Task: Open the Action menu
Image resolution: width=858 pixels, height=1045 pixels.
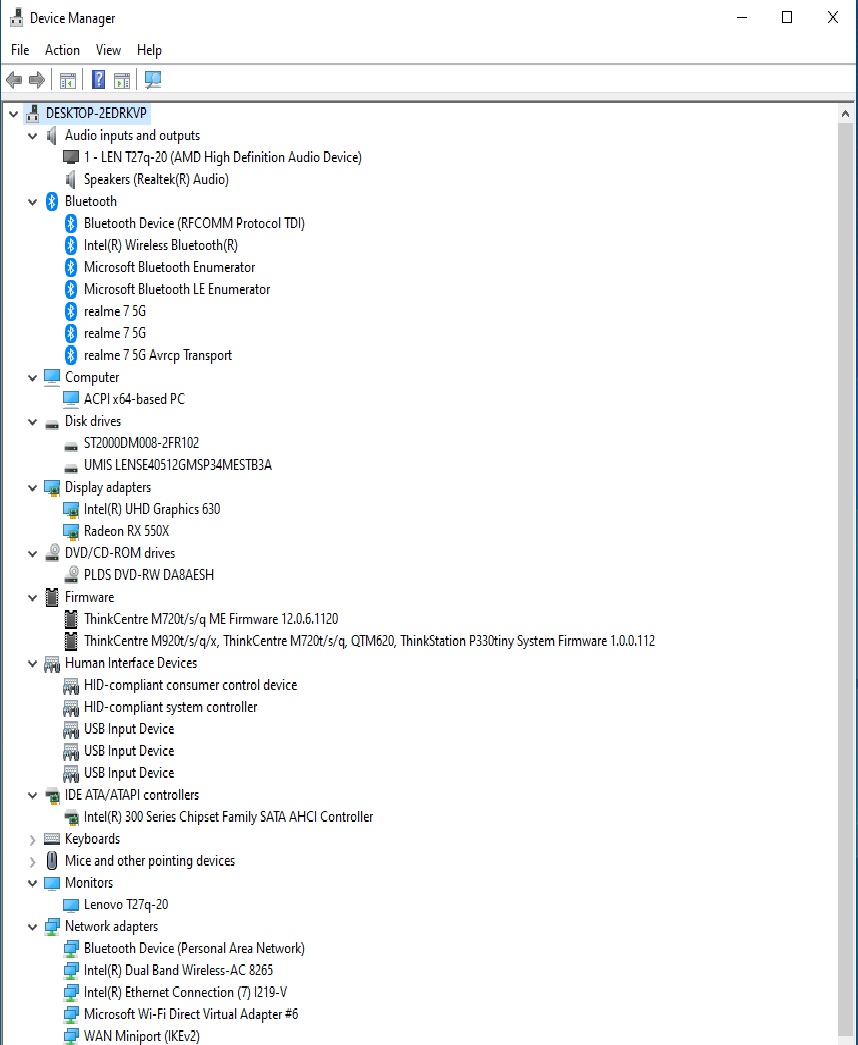Action: pyautogui.click(x=62, y=50)
